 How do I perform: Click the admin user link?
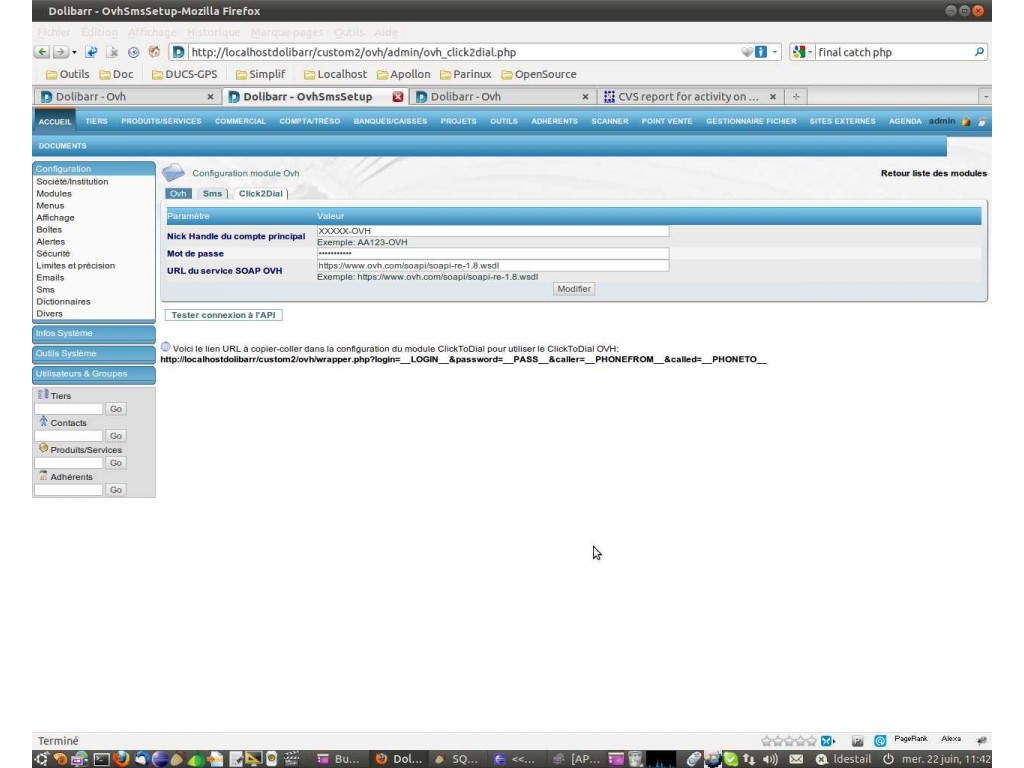[x=942, y=121]
